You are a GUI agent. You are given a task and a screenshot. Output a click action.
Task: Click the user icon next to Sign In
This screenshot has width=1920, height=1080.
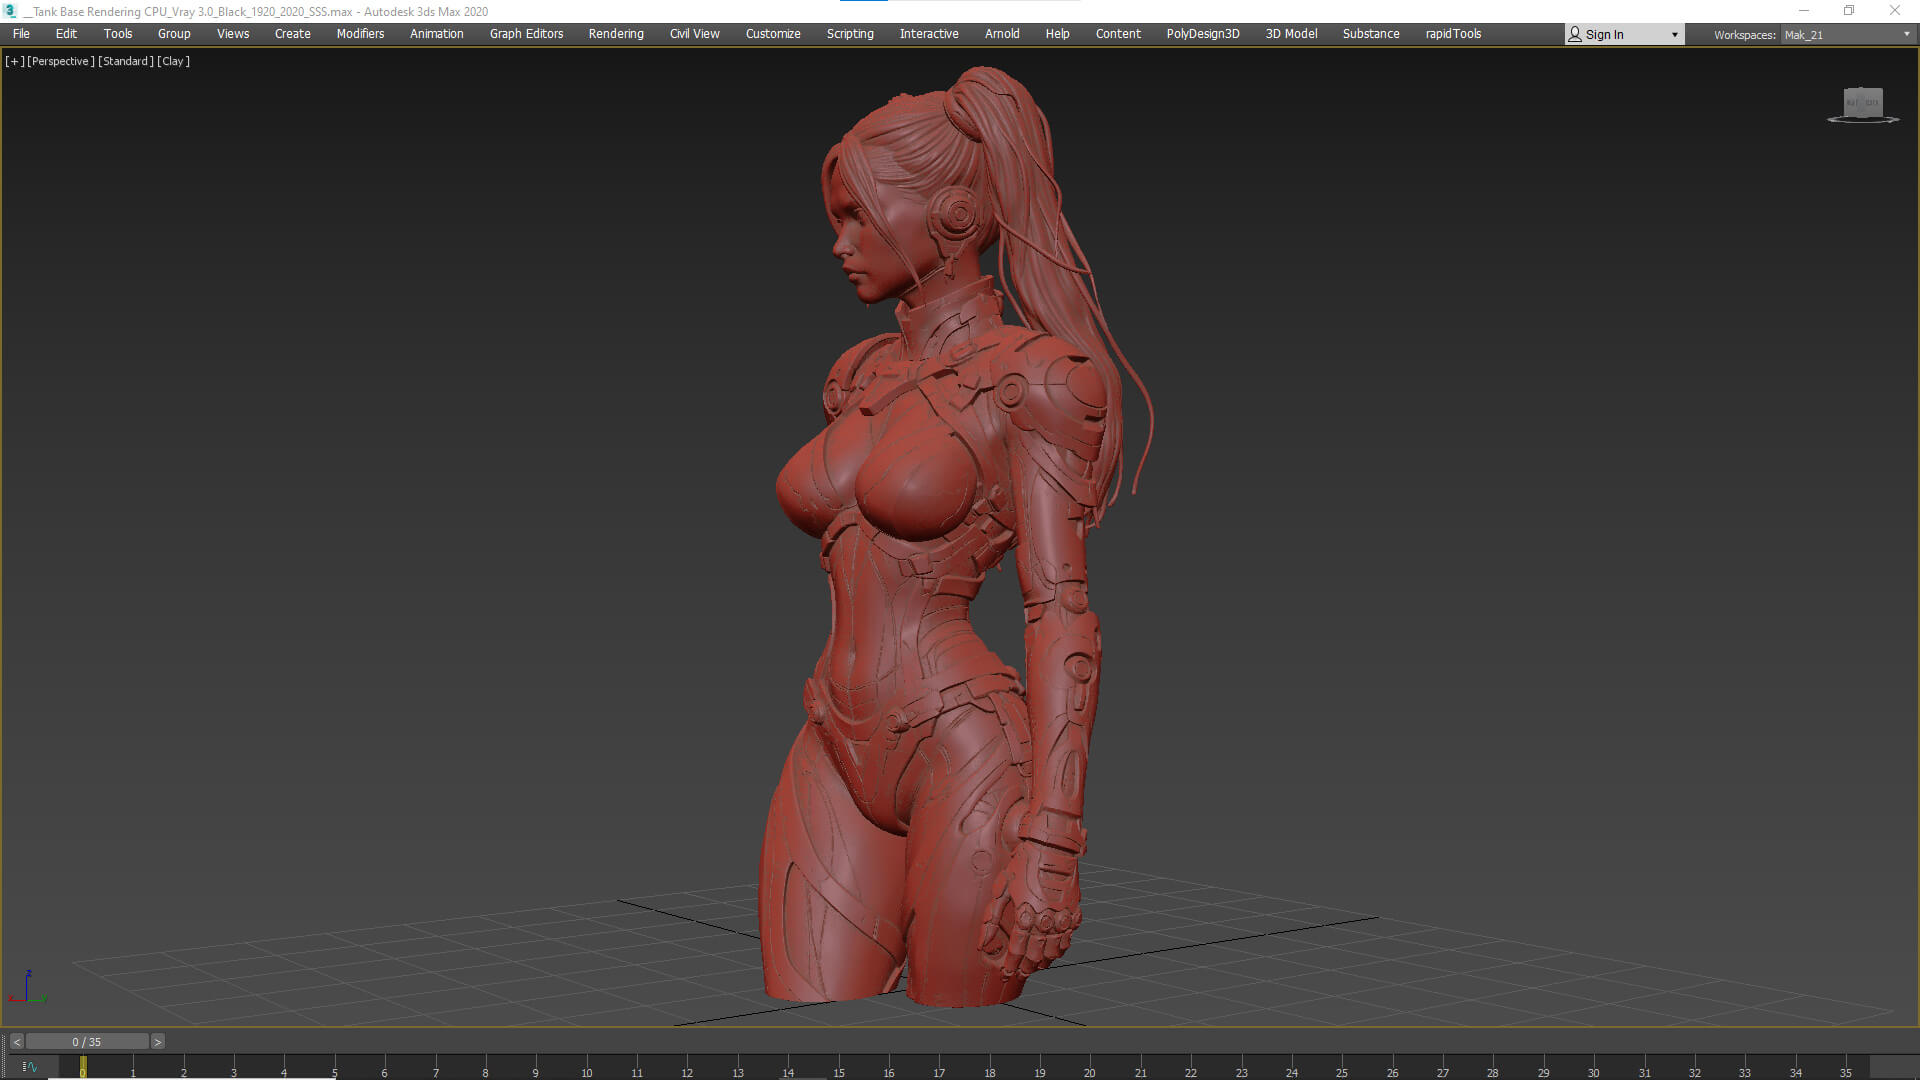(1575, 35)
